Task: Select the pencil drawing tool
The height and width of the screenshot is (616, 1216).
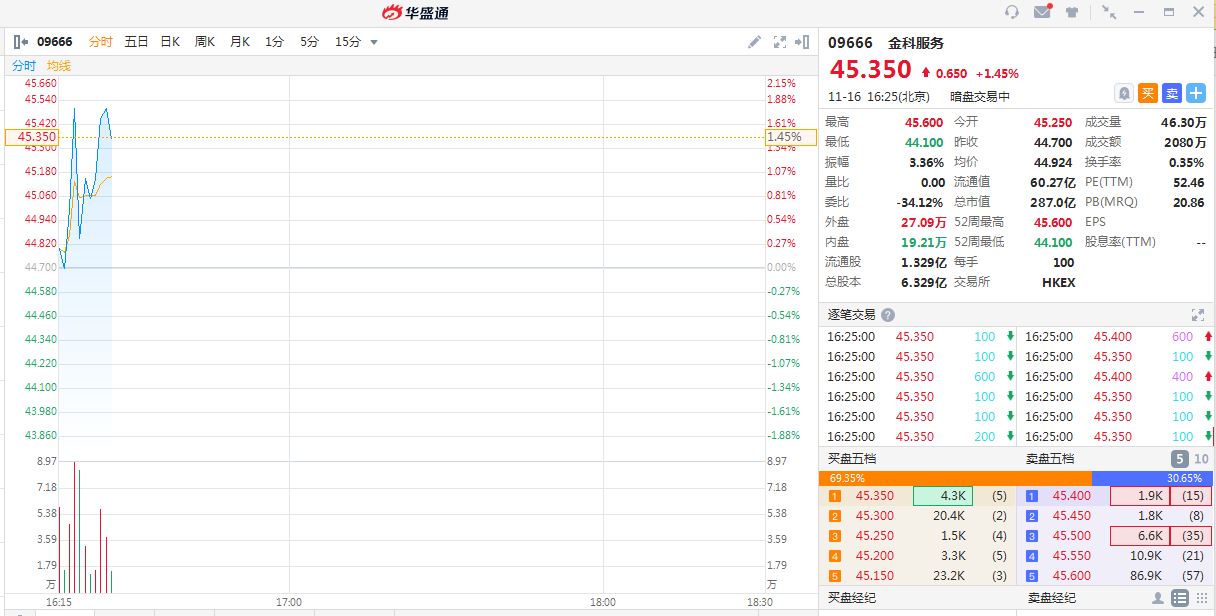Action: pos(755,42)
